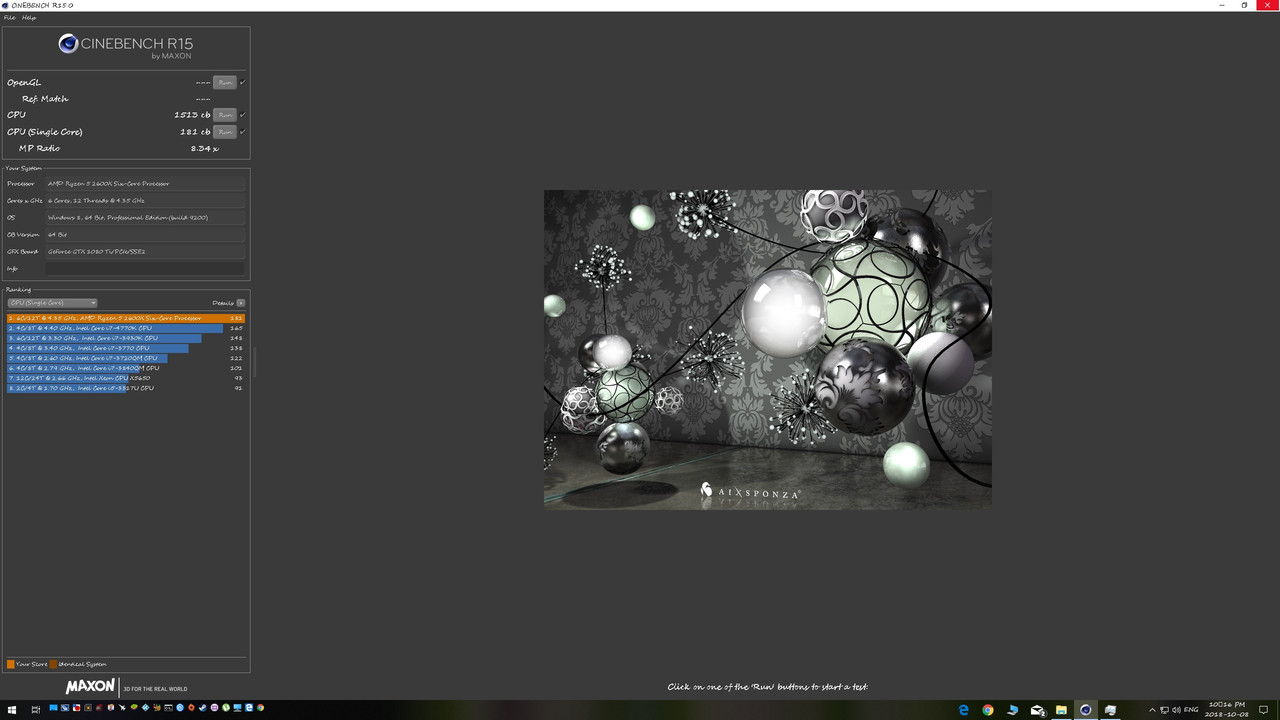Run the CPU (Single Core) test
The height and width of the screenshot is (720, 1280).
[x=225, y=131]
